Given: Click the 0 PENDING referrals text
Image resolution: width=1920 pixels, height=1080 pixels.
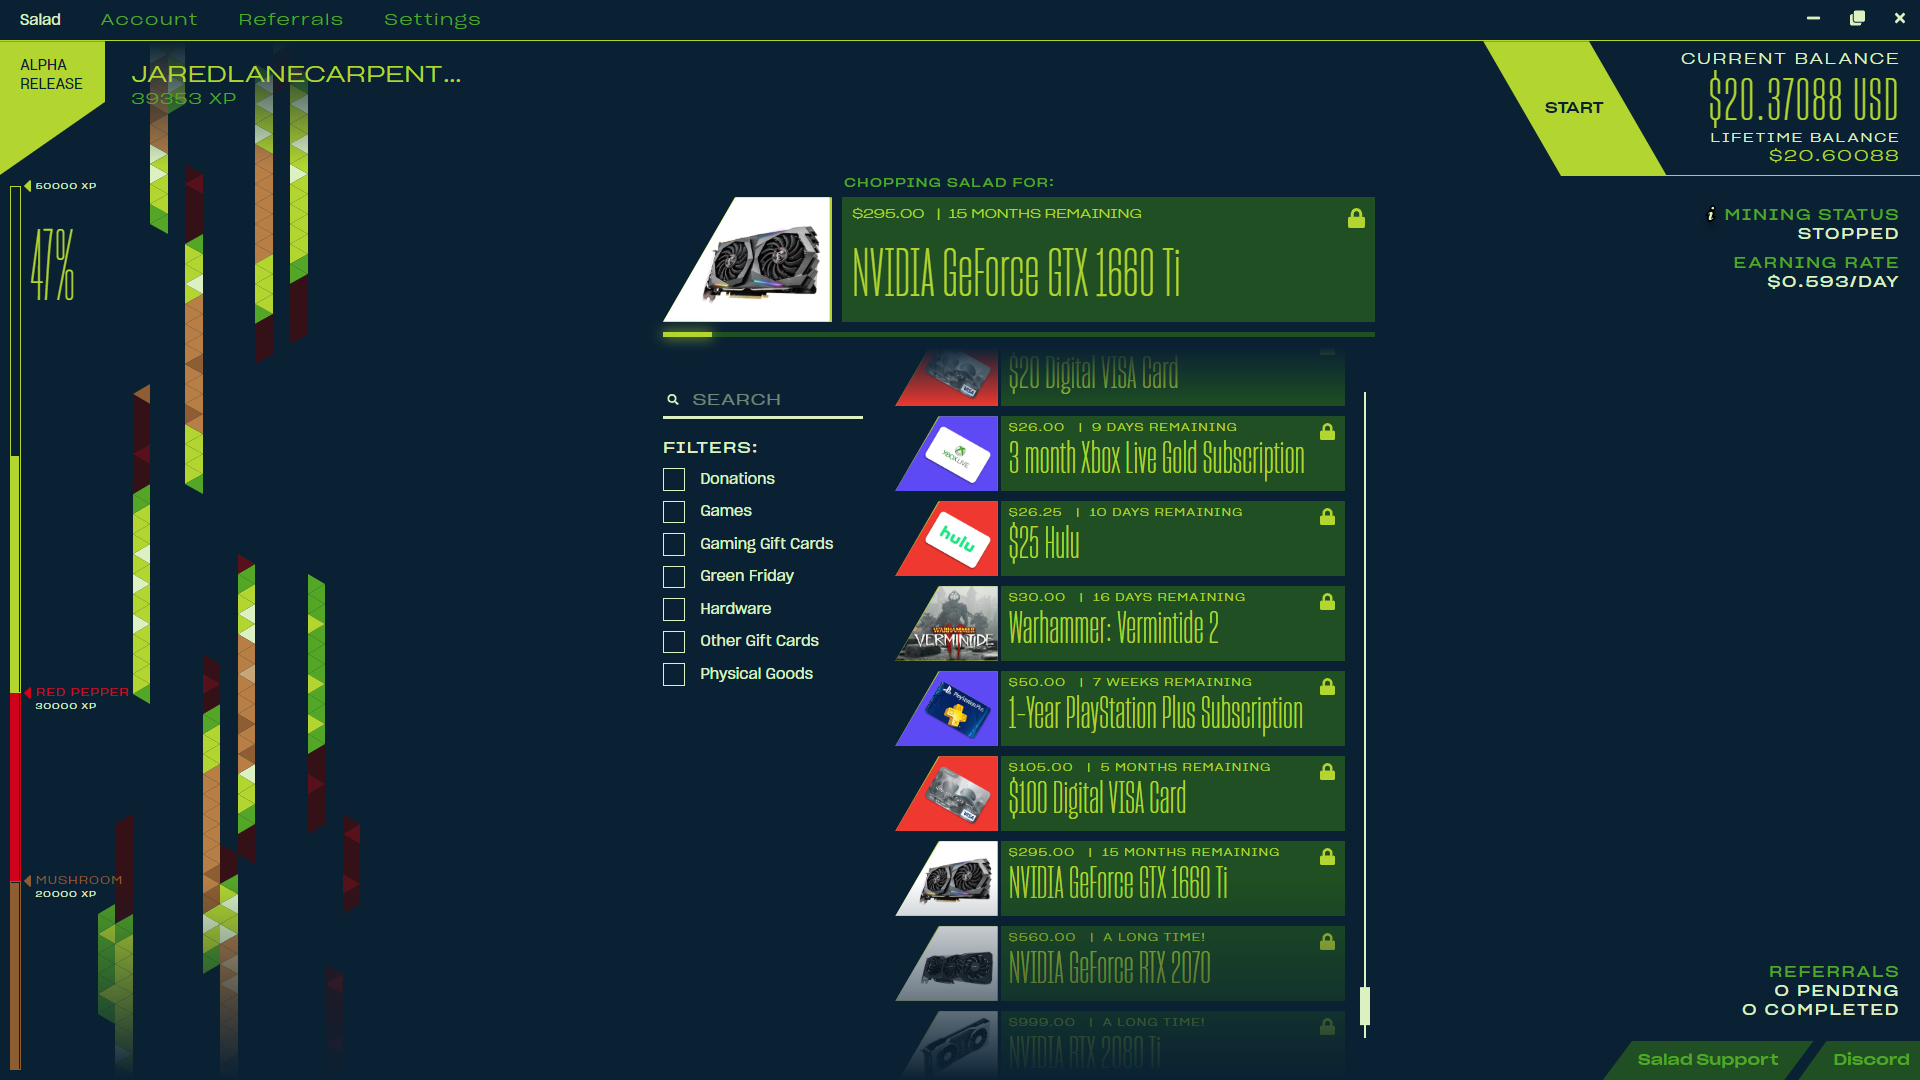Looking at the screenshot, I should (1836, 991).
